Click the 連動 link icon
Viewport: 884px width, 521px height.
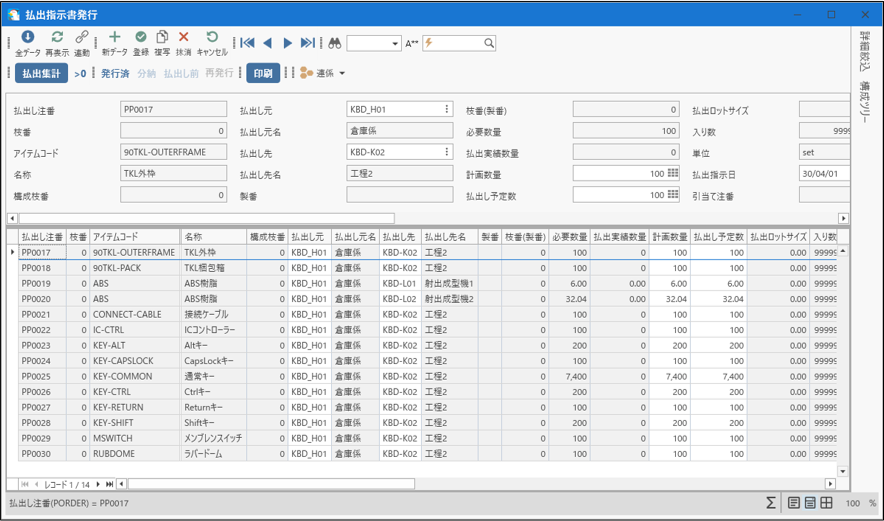(82, 38)
